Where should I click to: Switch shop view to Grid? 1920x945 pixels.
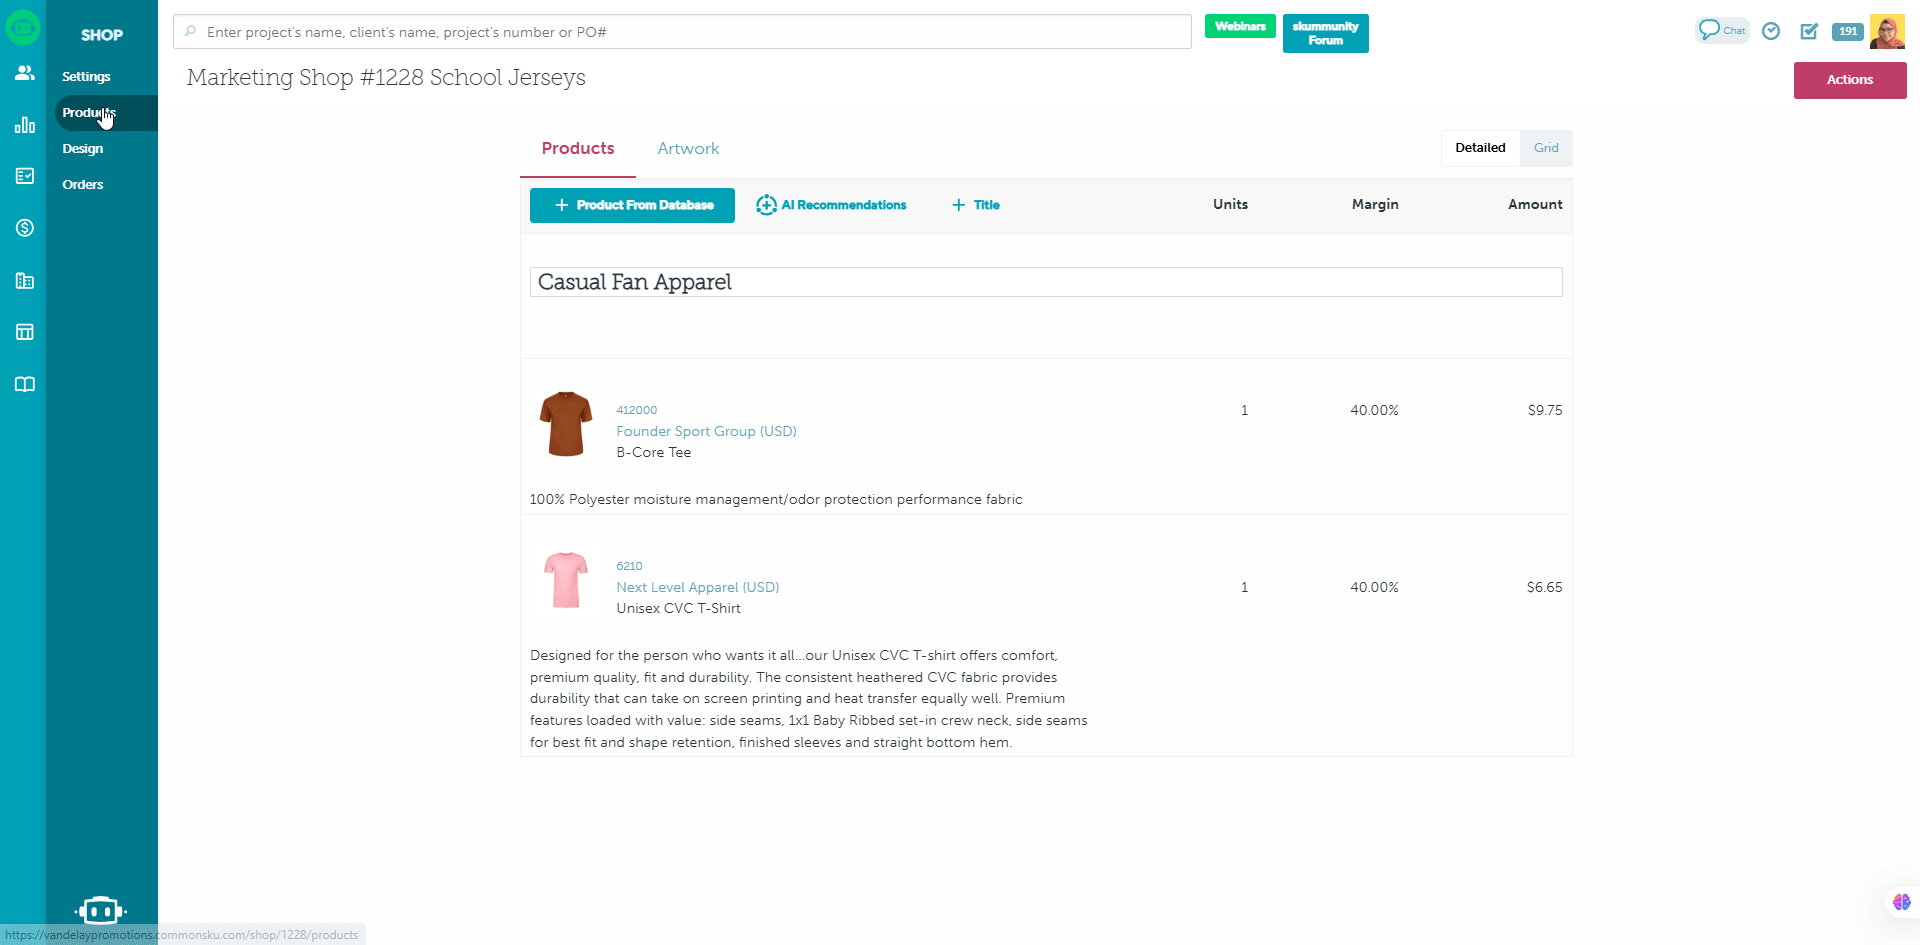coord(1545,147)
